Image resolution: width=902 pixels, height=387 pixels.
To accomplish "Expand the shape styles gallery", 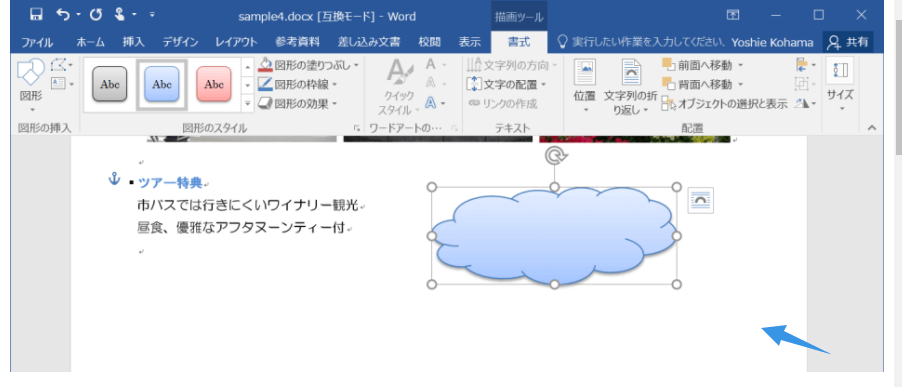I will pos(247,104).
